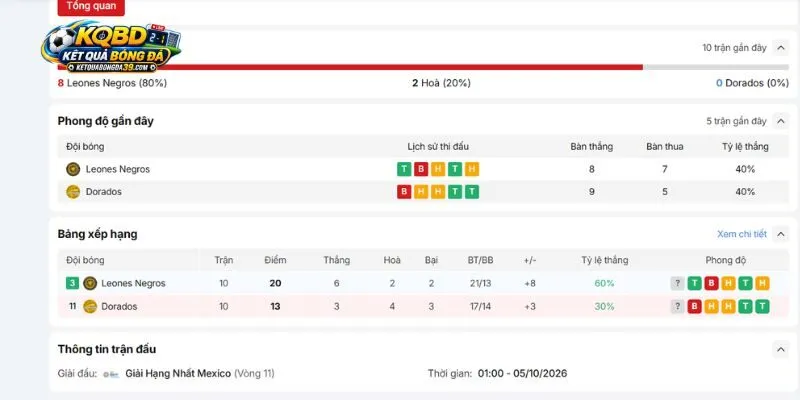The width and height of the screenshot is (800, 400).
Task: Click Leones Negros name in Phong độ table
Action: tap(118, 169)
